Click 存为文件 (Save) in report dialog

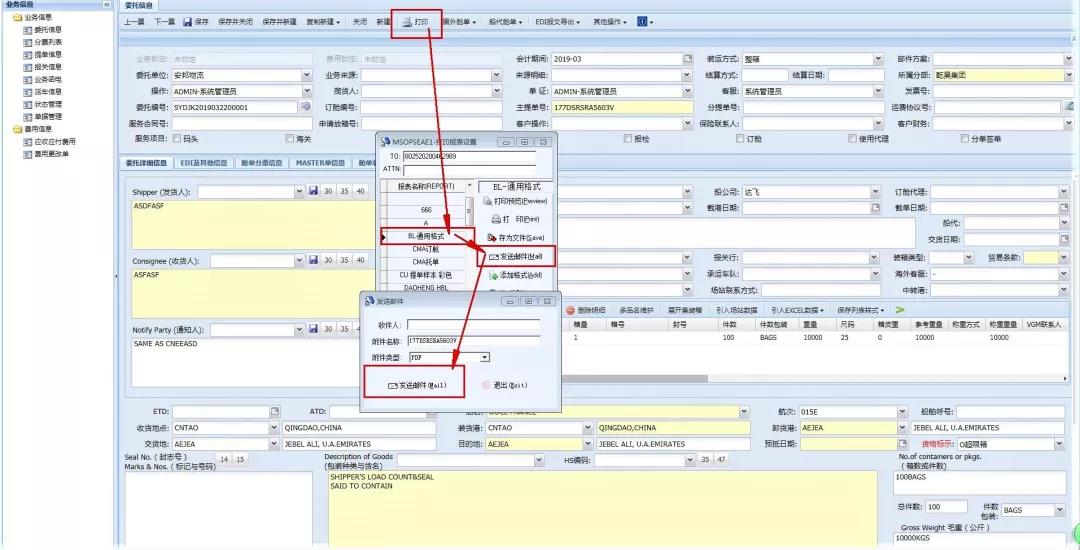[514, 237]
